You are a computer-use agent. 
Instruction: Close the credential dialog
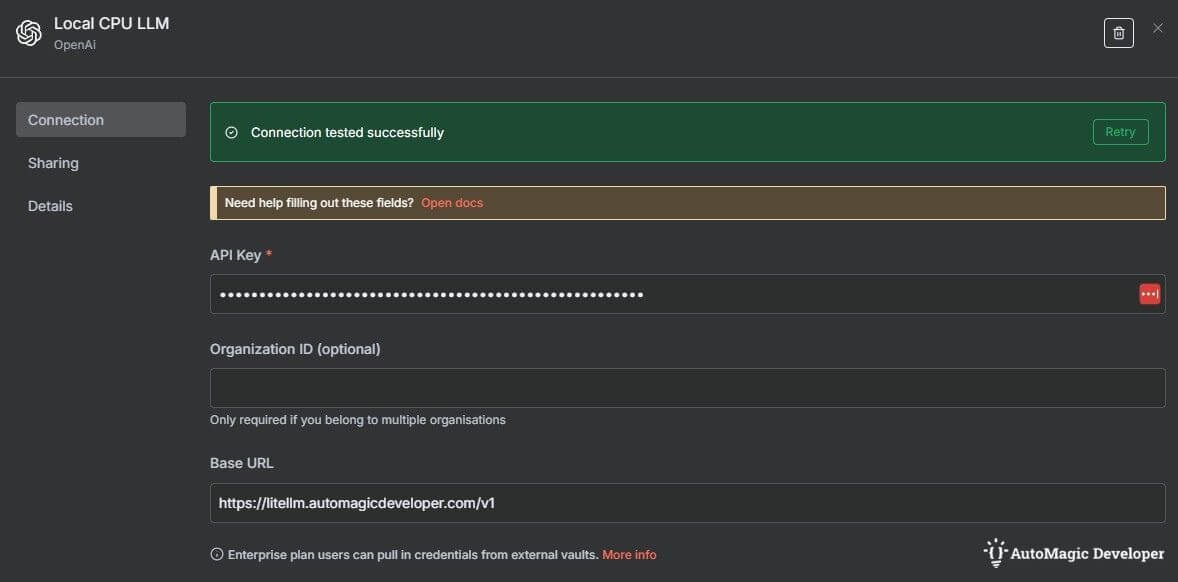(x=1158, y=28)
